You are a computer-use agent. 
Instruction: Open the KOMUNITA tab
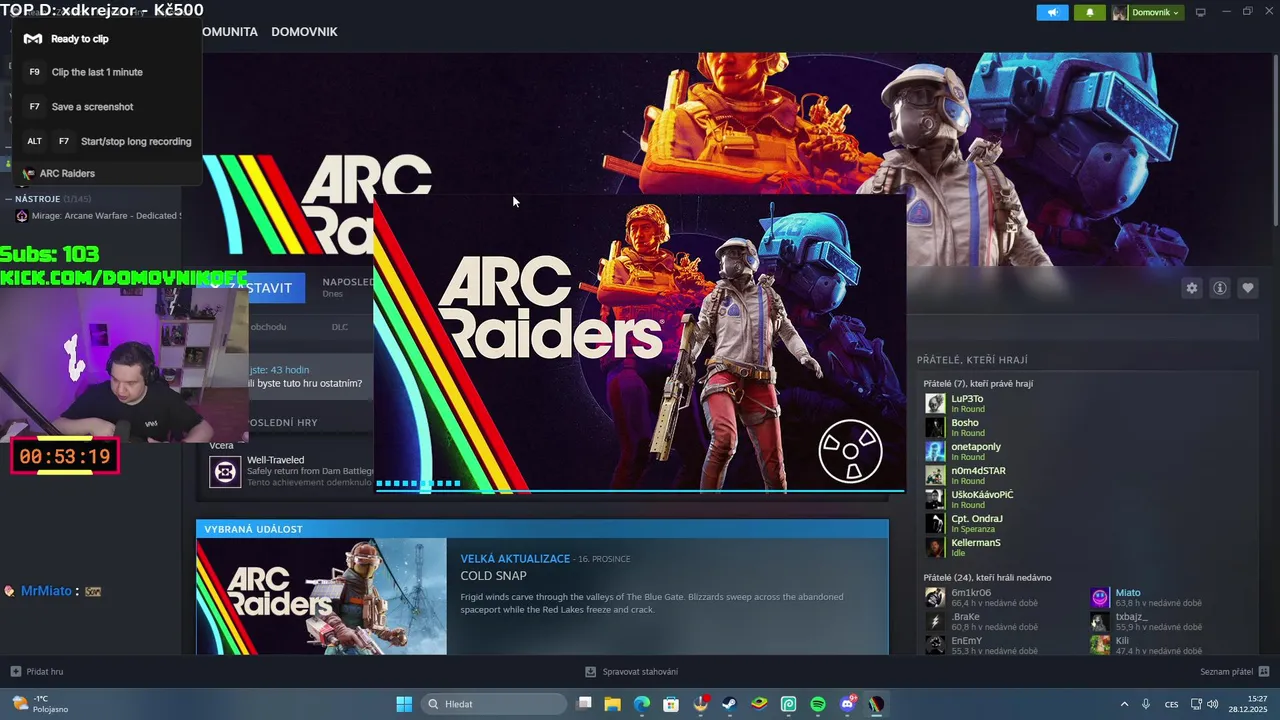click(x=229, y=32)
